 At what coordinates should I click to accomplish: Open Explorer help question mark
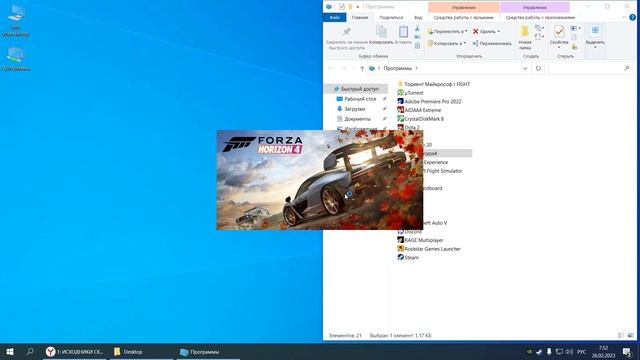click(632, 17)
